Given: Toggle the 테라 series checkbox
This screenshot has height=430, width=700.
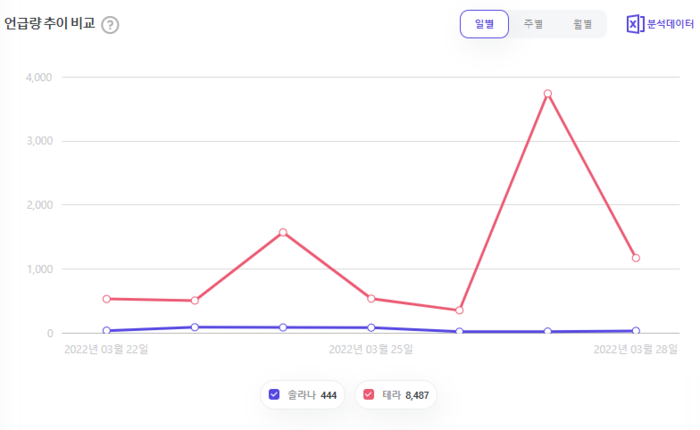Looking at the screenshot, I should tap(369, 395).
